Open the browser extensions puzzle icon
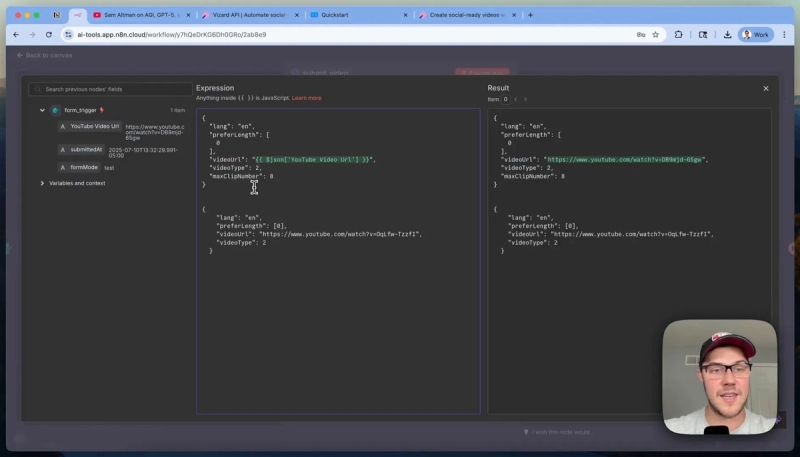The height and width of the screenshot is (457, 800). (x=678, y=35)
